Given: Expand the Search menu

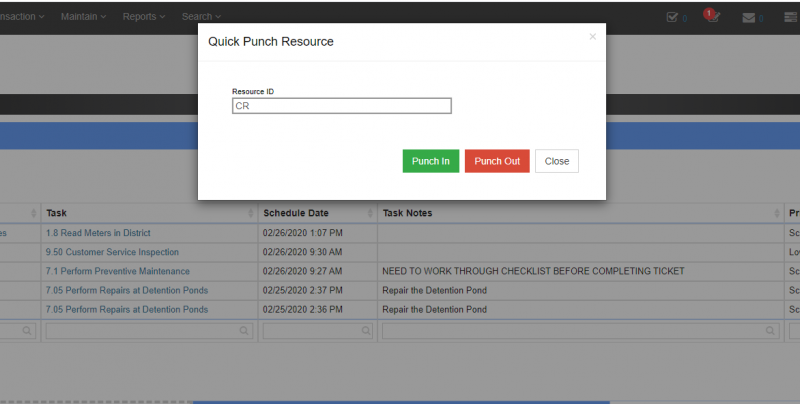Looking at the screenshot, I should coord(201,17).
